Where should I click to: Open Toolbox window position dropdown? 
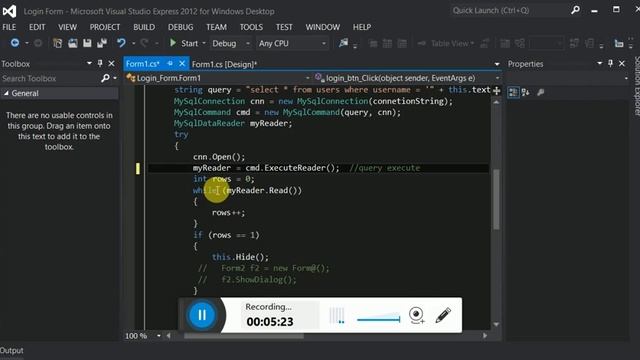(x=89, y=63)
